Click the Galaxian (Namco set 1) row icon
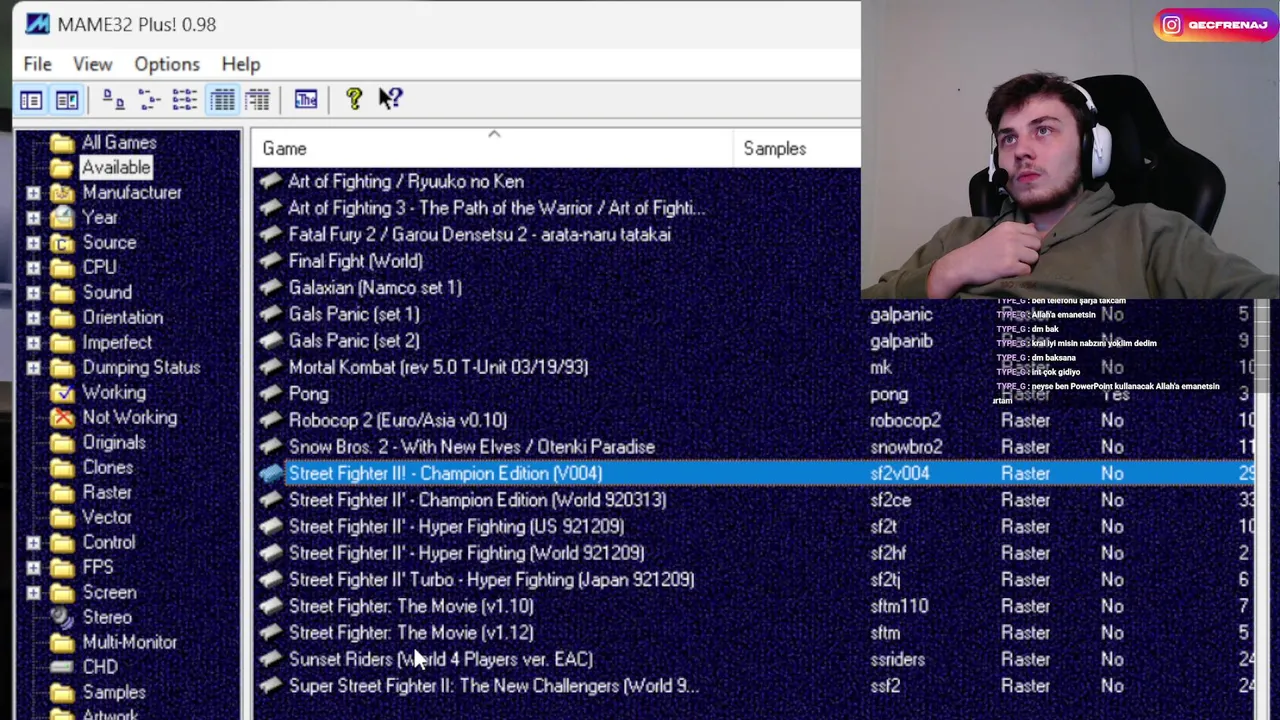 point(270,288)
